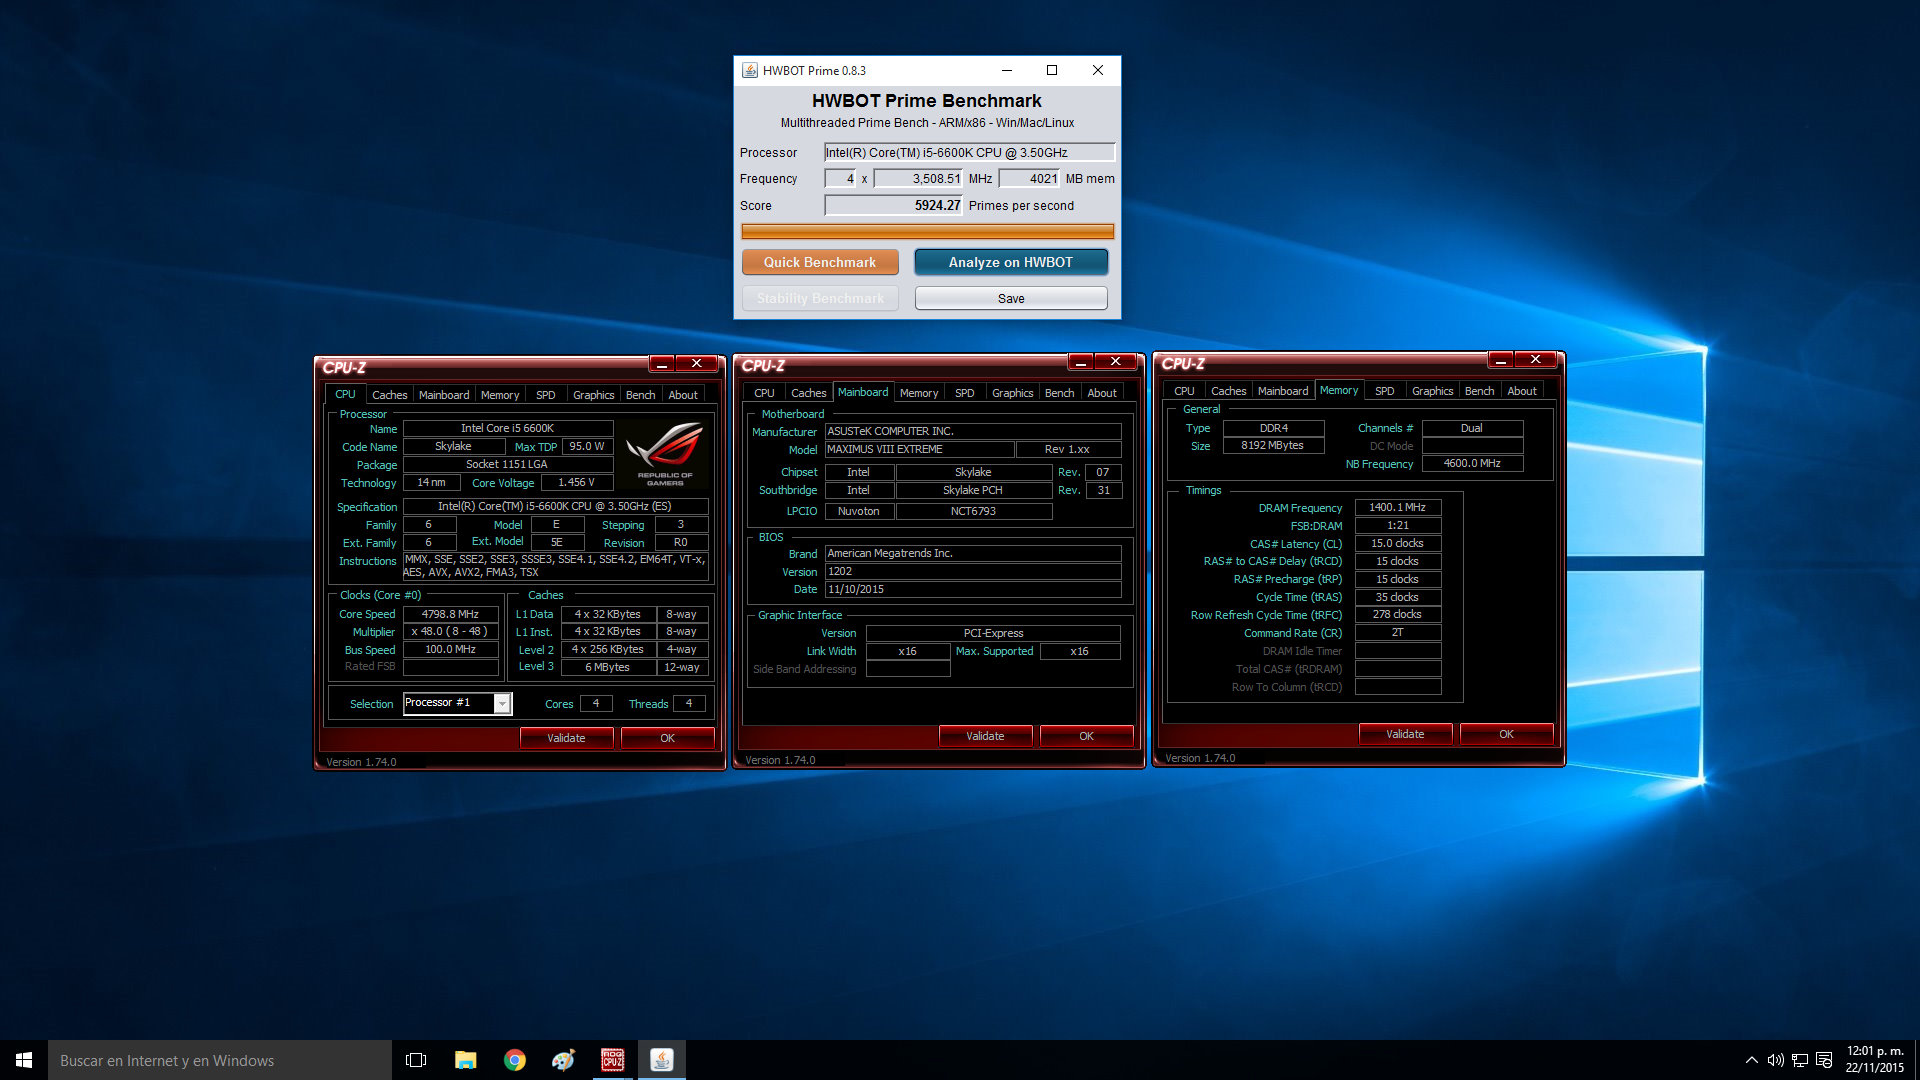Click the MAXIMUS VIII EXTREME model field
The image size is (1920, 1080).
[920, 450]
